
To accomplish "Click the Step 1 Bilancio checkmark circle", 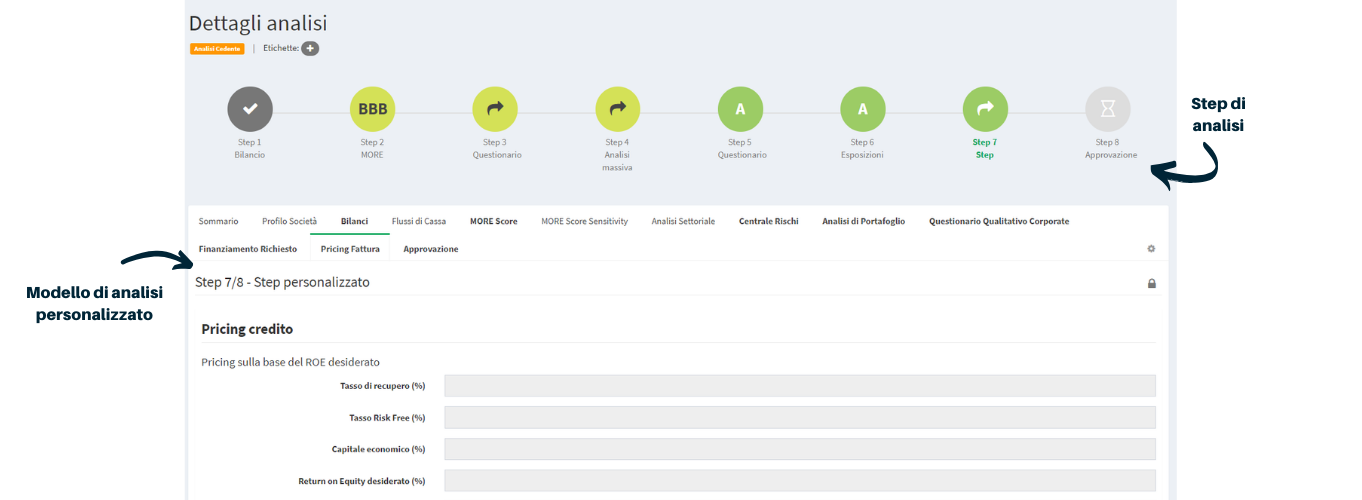I will pyautogui.click(x=250, y=109).
